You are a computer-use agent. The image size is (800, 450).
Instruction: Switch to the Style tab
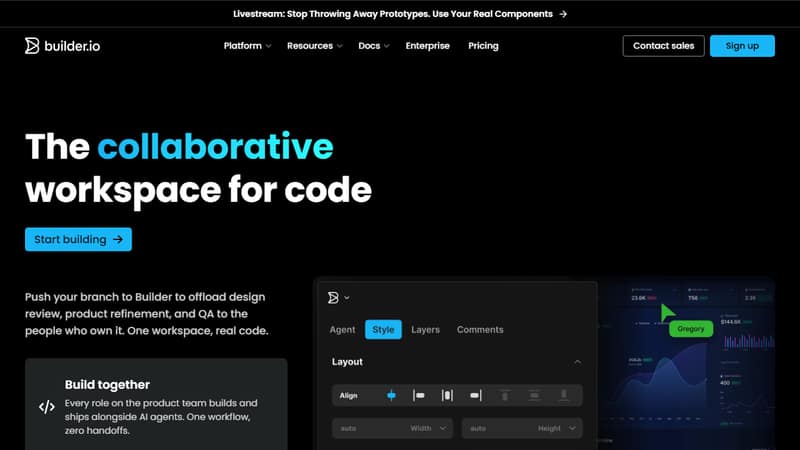[383, 330]
